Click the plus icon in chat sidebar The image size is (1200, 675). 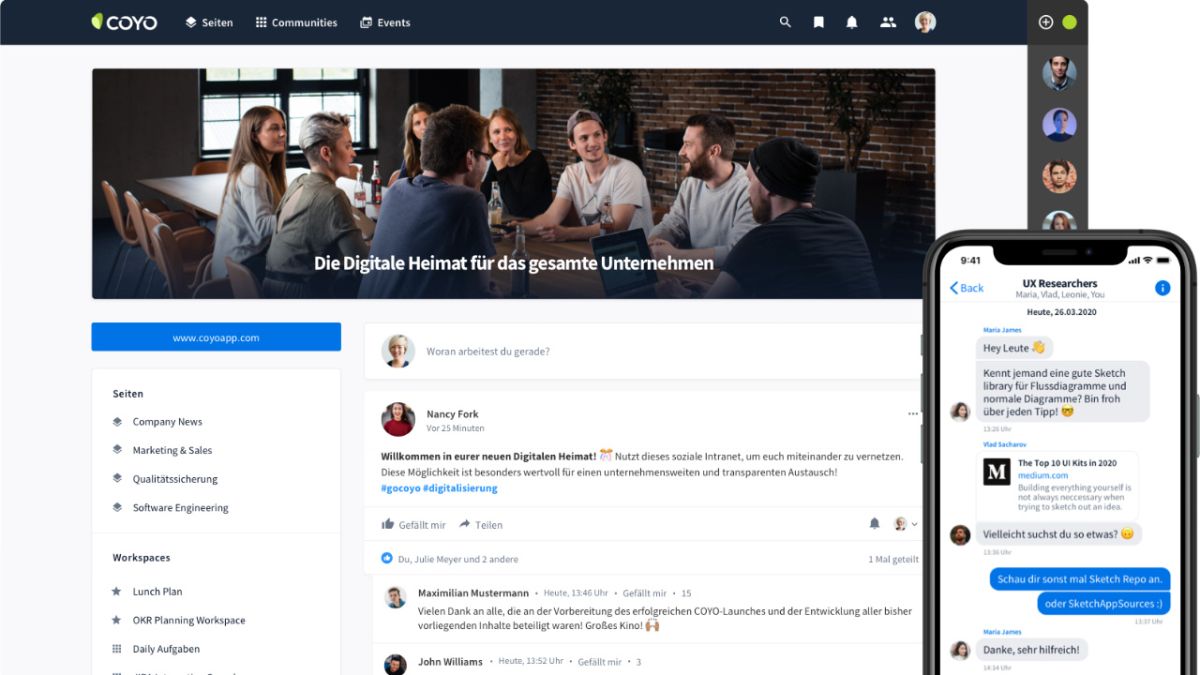[x=1046, y=22]
